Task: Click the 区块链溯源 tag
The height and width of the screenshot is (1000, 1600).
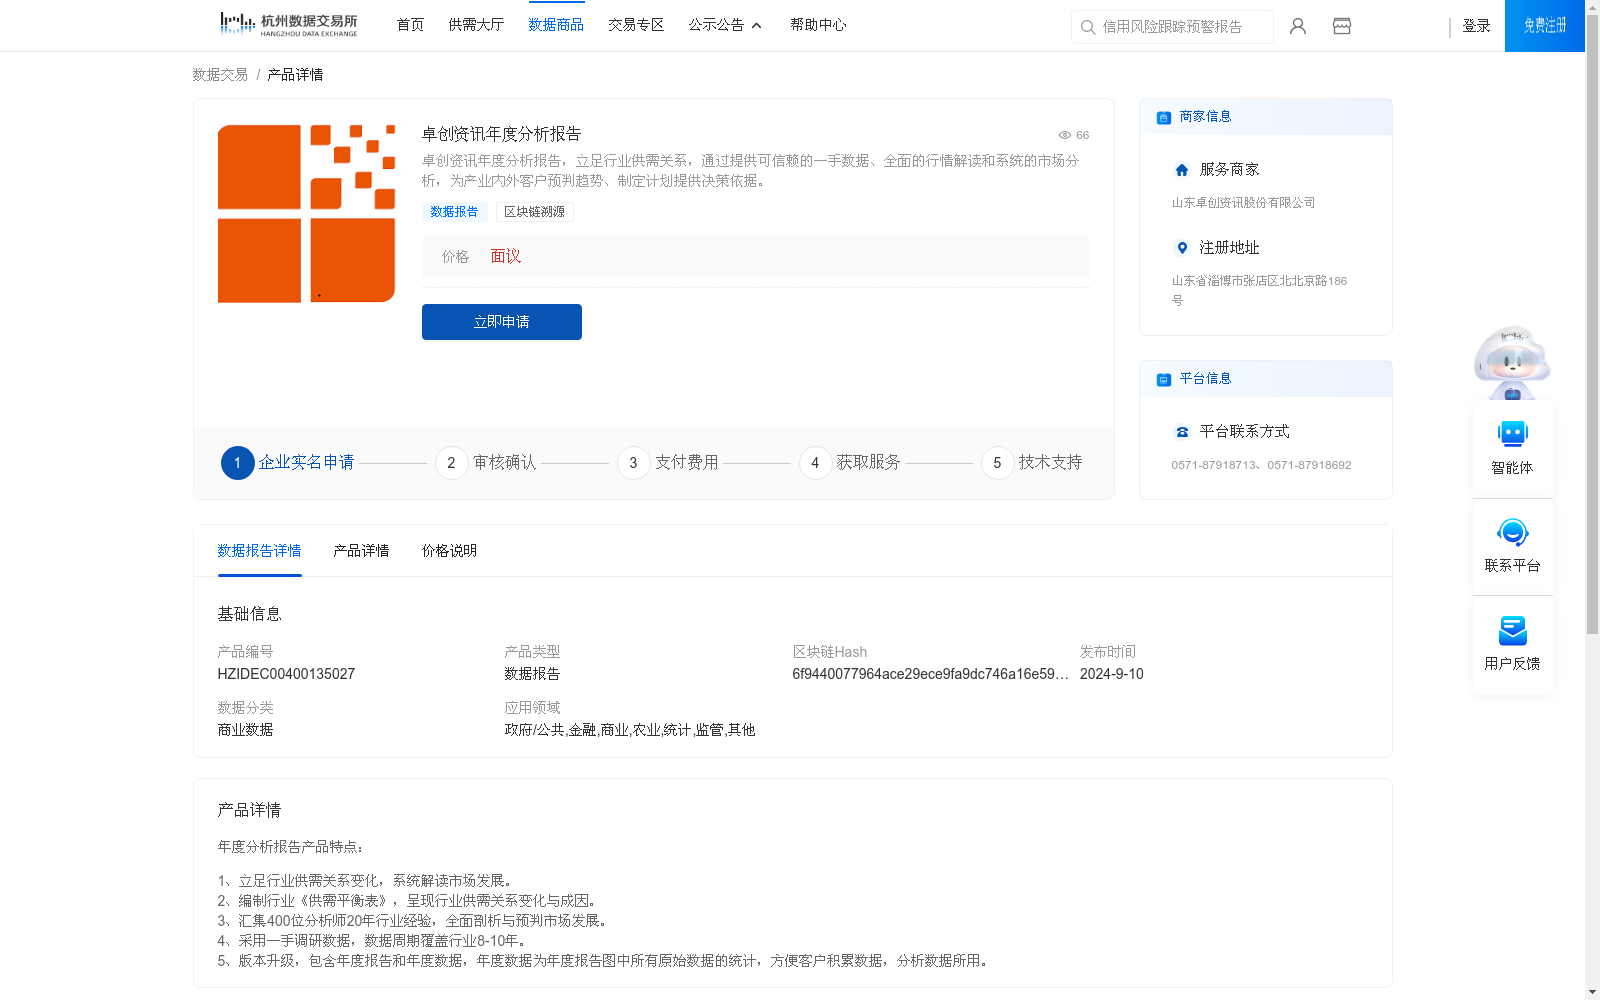Action: pyautogui.click(x=535, y=212)
